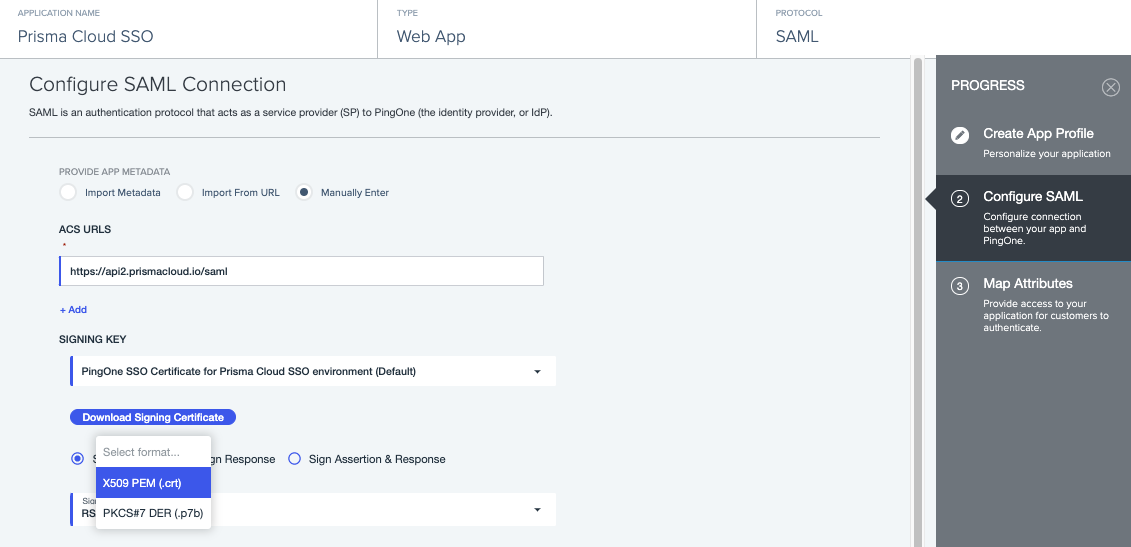The height and width of the screenshot is (547, 1131).
Task: Expand the Signing Key dropdown arrow
Action: coord(537,372)
